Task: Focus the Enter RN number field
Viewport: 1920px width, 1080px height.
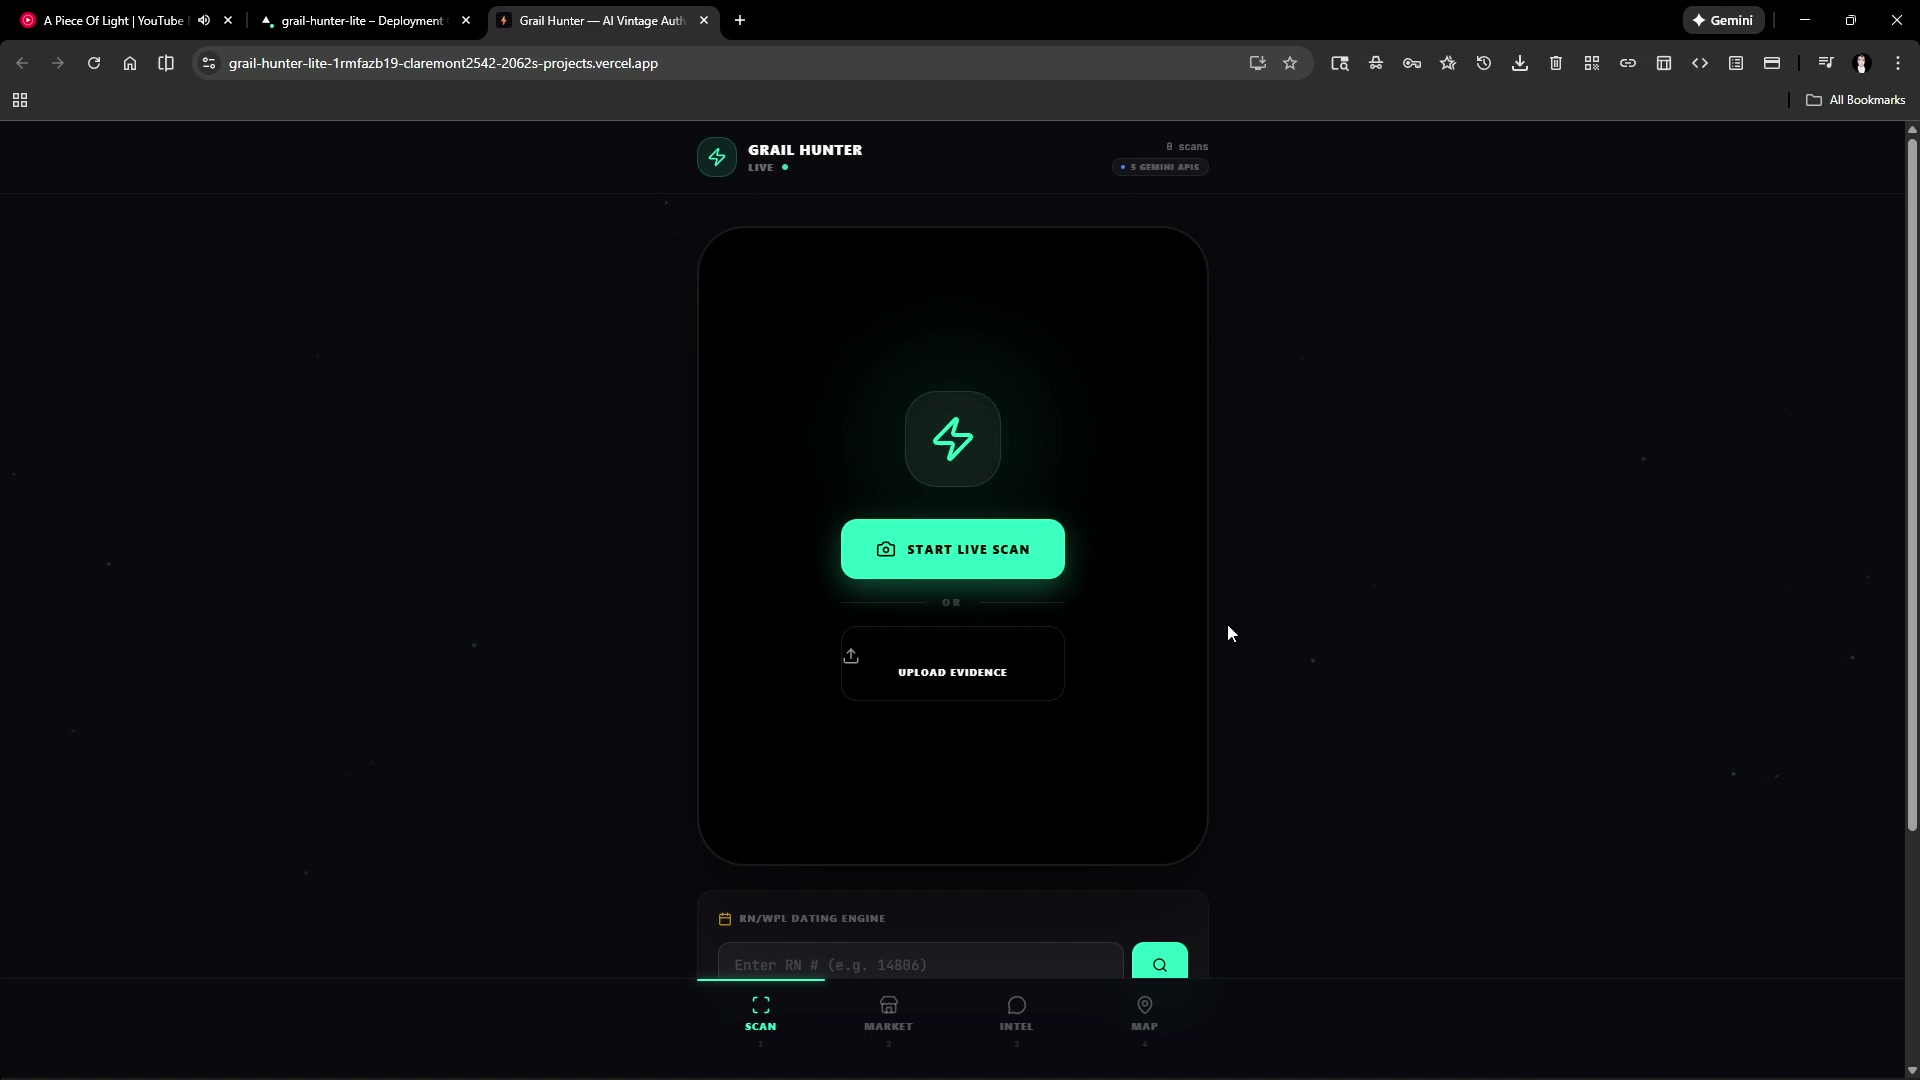Action: coord(920,964)
